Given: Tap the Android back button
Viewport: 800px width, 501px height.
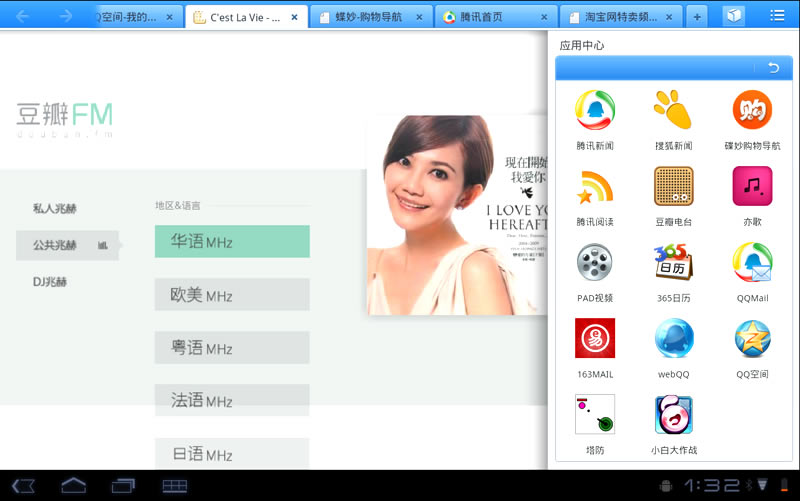Looking at the screenshot, I should tap(23, 486).
